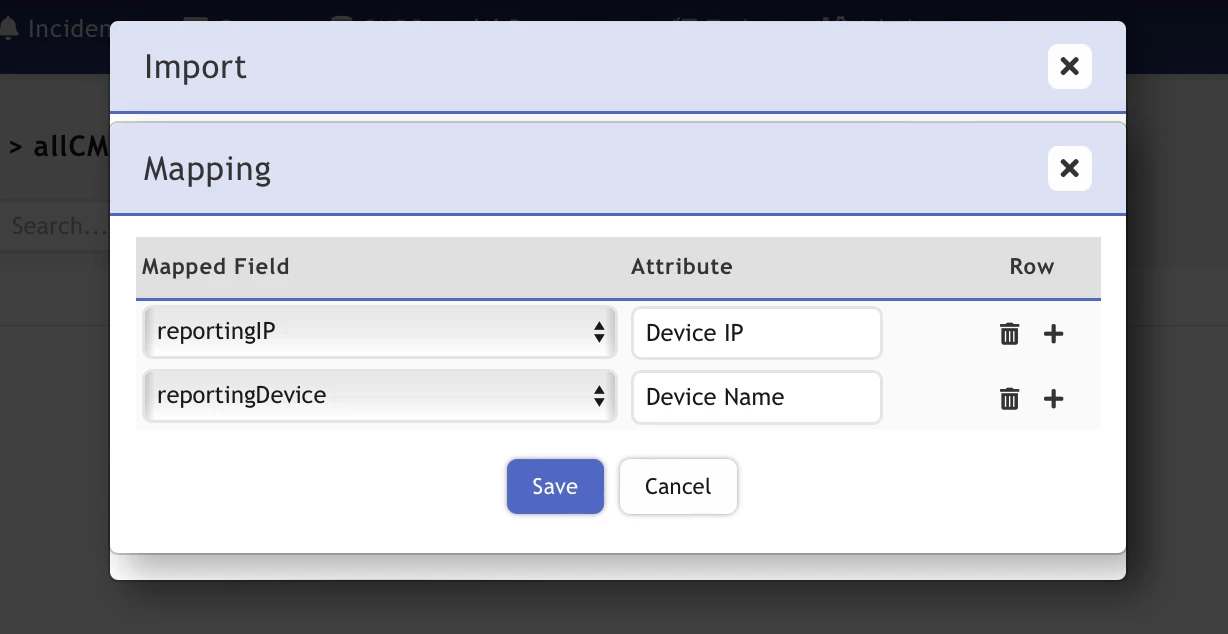Image resolution: width=1228 pixels, height=634 pixels.
Task: Add a row after reportingDevice
Action: click(1053, 399)
